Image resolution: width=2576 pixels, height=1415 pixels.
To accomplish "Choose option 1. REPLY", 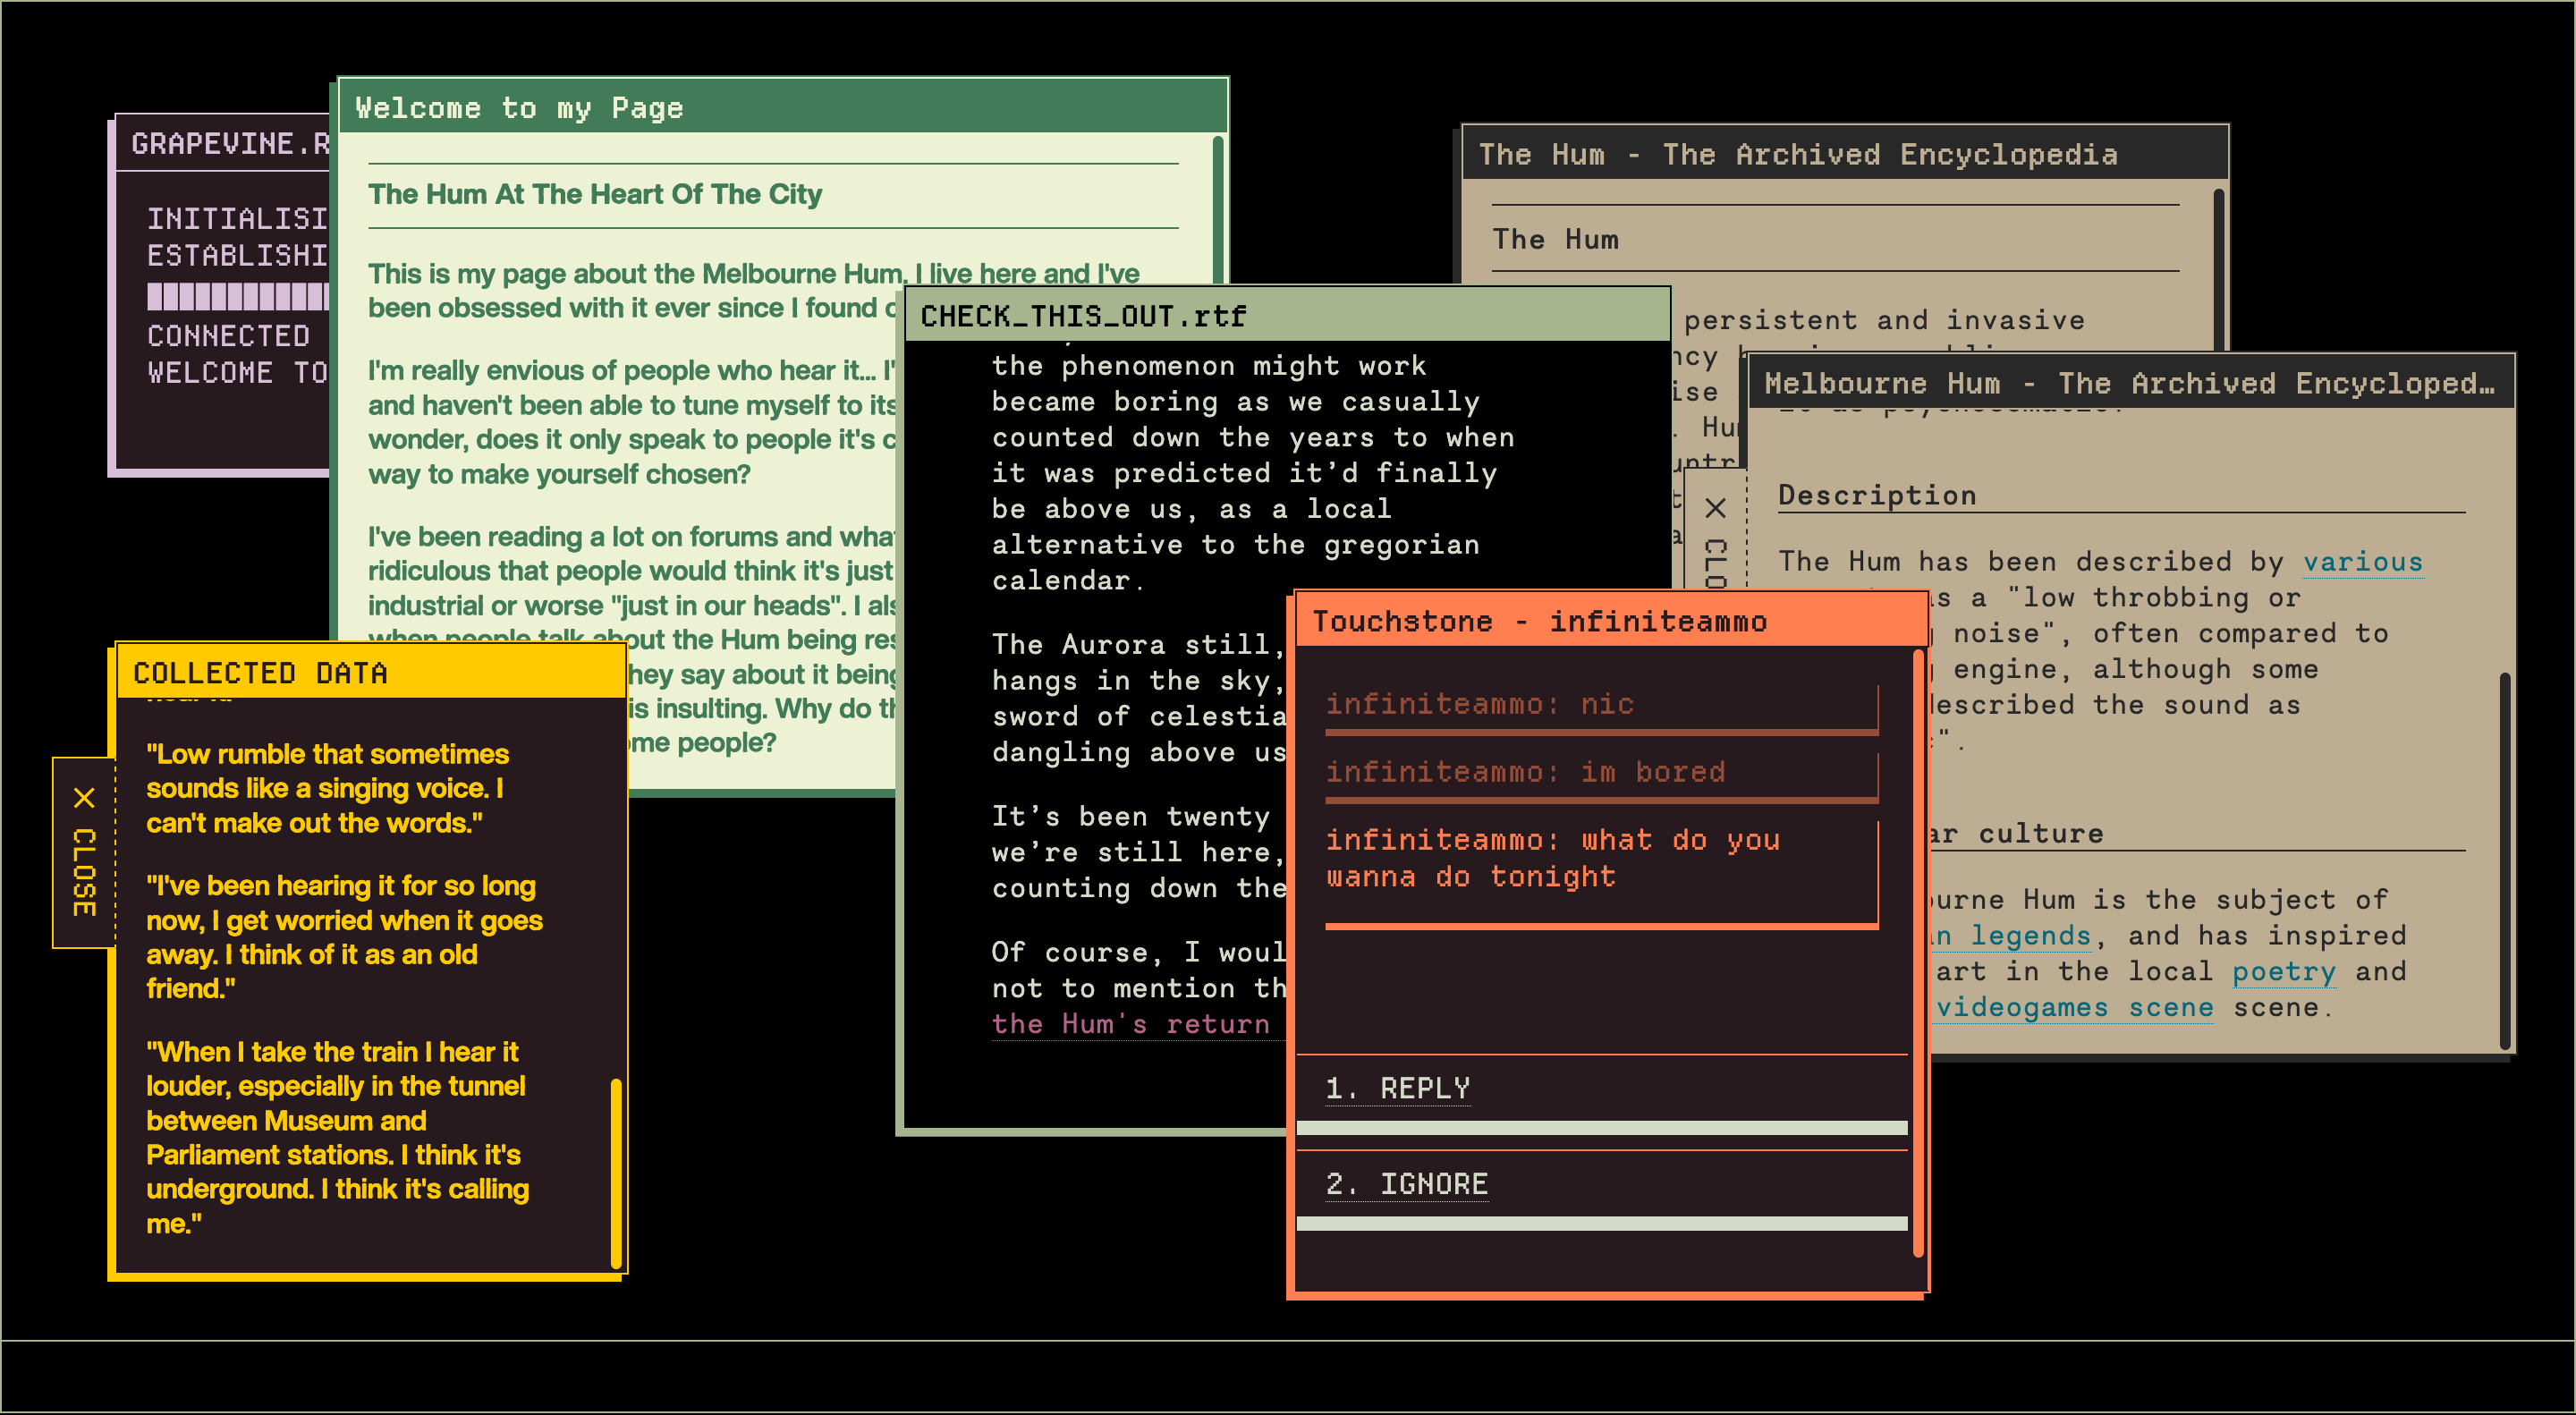I will (x=1397, y=1088).
